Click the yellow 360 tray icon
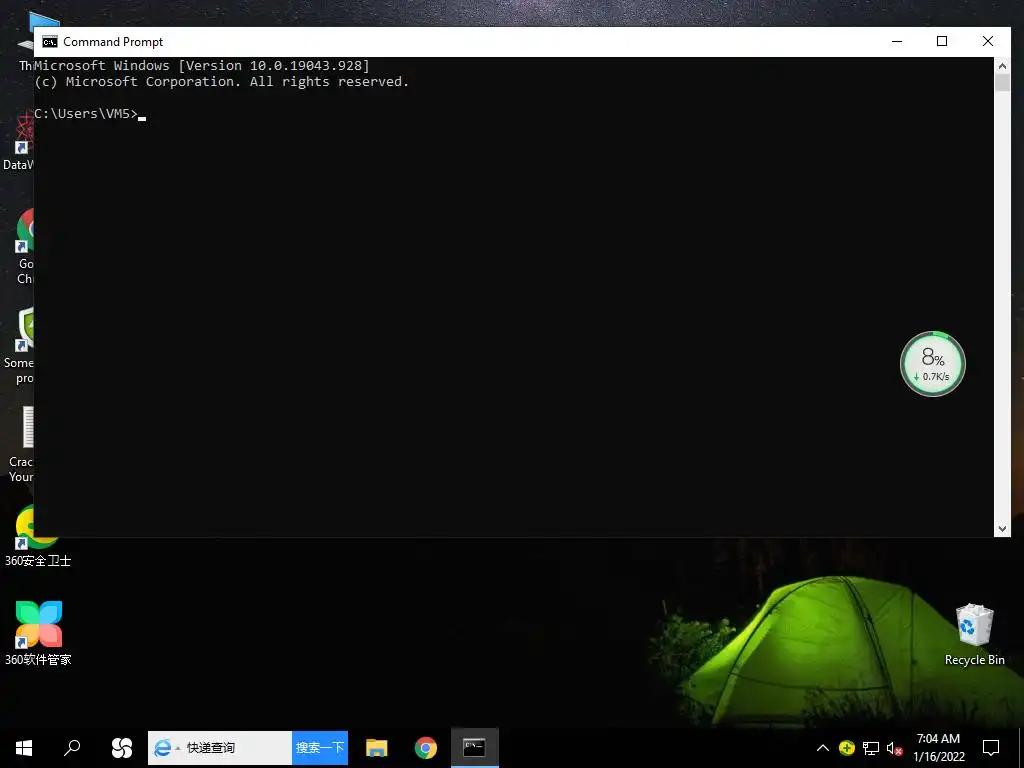The image size is (1024, 768). [847, 748]
